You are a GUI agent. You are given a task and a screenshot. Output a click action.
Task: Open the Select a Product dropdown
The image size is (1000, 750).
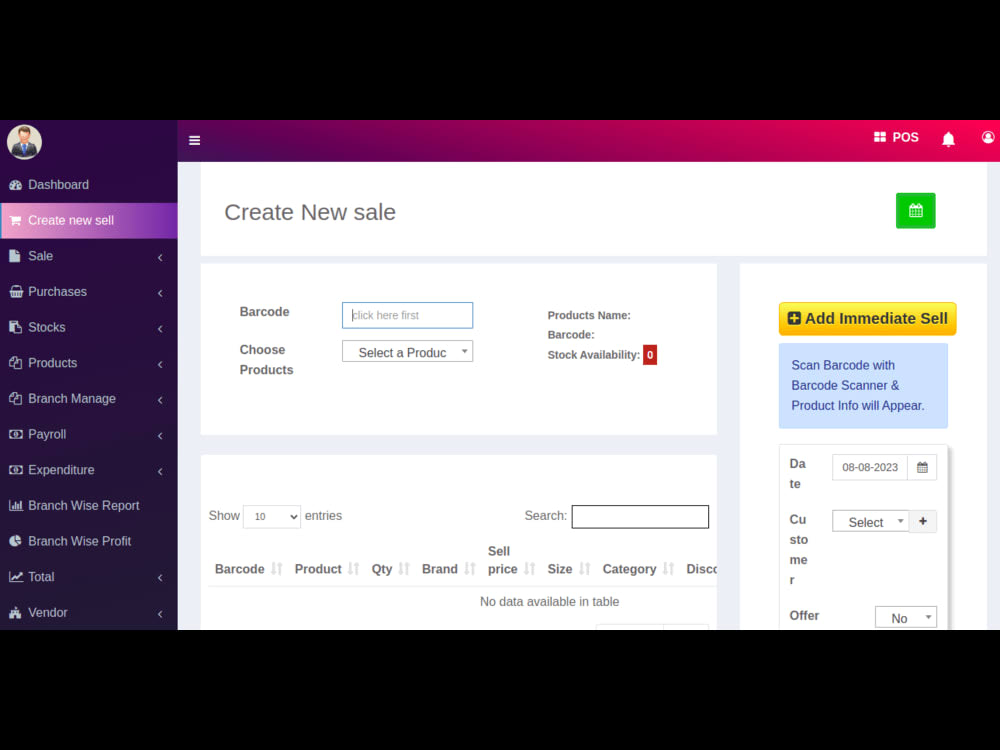click(x=408, y=351)
